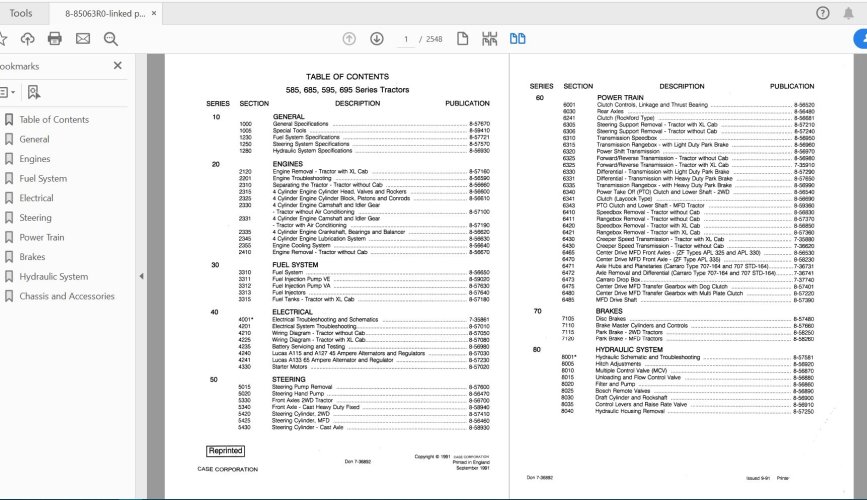The image size is (867, 500).
Task: Open Table of Contents bookmark
Action: (54, 119)
